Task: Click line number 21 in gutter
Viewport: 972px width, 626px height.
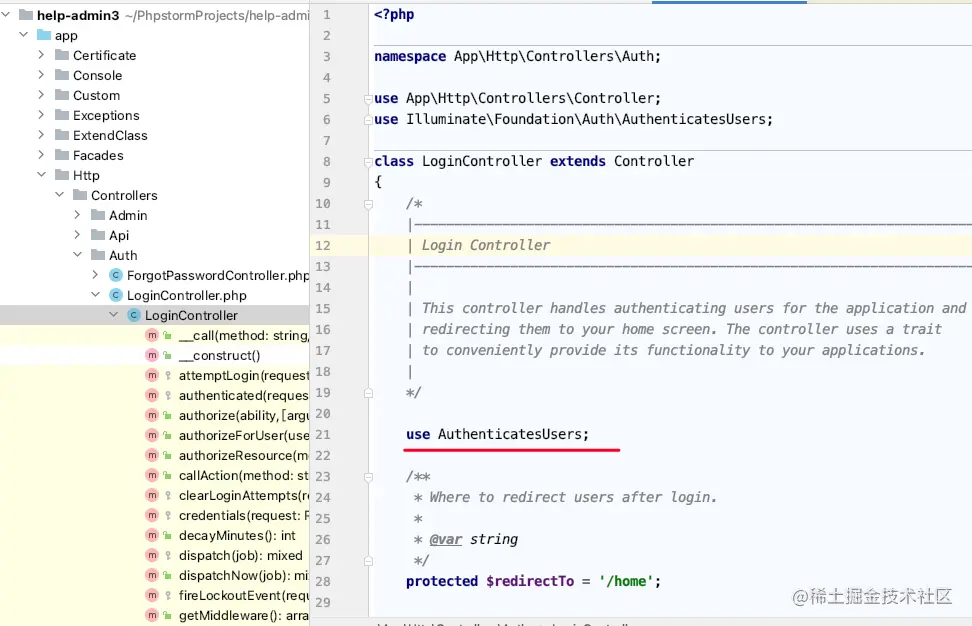Action: click(x=323, y=434)
